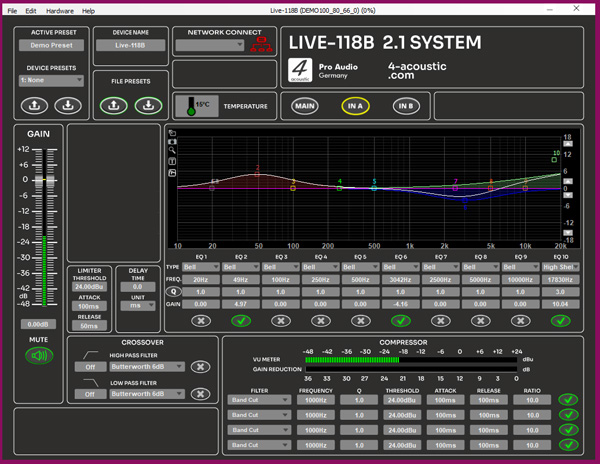This screenshot has height=464, width=600.
Task: Click the EQ 6 frequency field
Action: (x=401, y=279)
